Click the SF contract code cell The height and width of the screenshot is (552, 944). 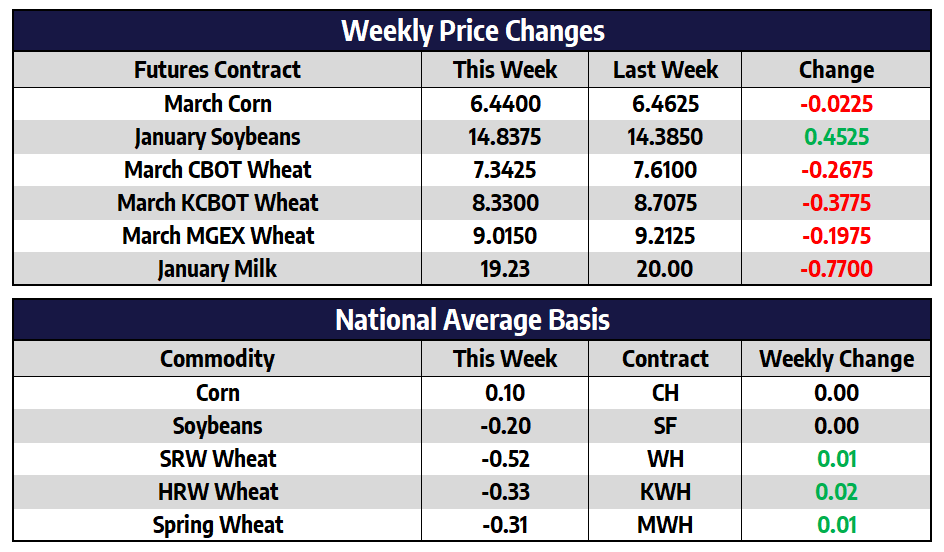coord(665,426)
